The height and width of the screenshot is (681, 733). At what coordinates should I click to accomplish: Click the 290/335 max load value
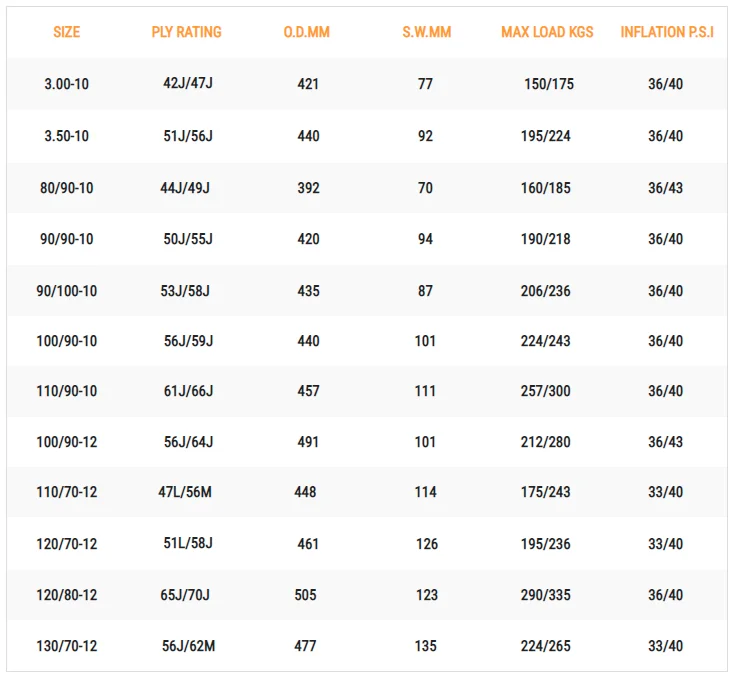(x=546, y=595)
